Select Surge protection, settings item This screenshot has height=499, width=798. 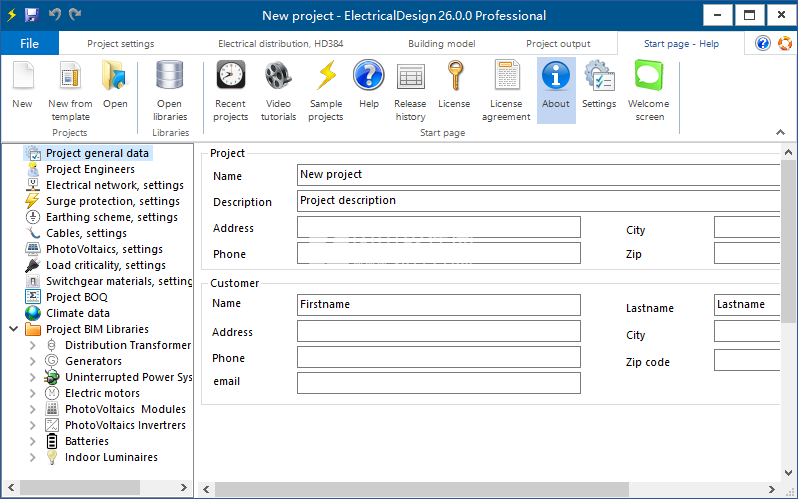click(x=112, y=201)
